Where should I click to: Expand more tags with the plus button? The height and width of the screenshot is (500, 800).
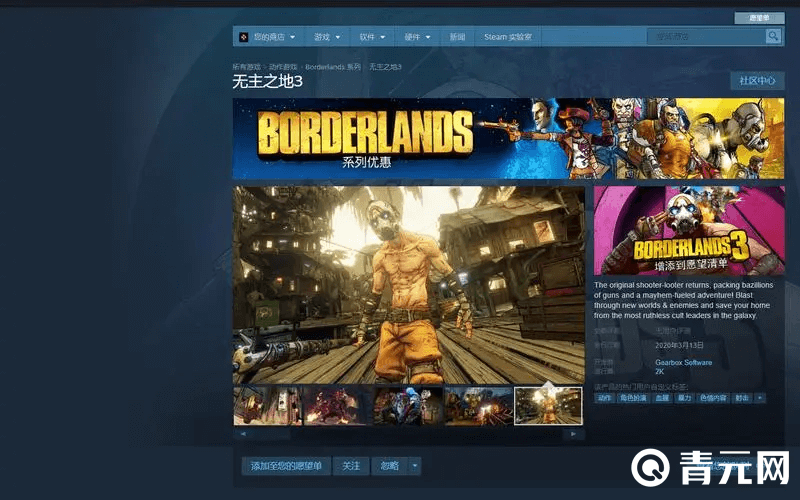click(x=760, y=398)
